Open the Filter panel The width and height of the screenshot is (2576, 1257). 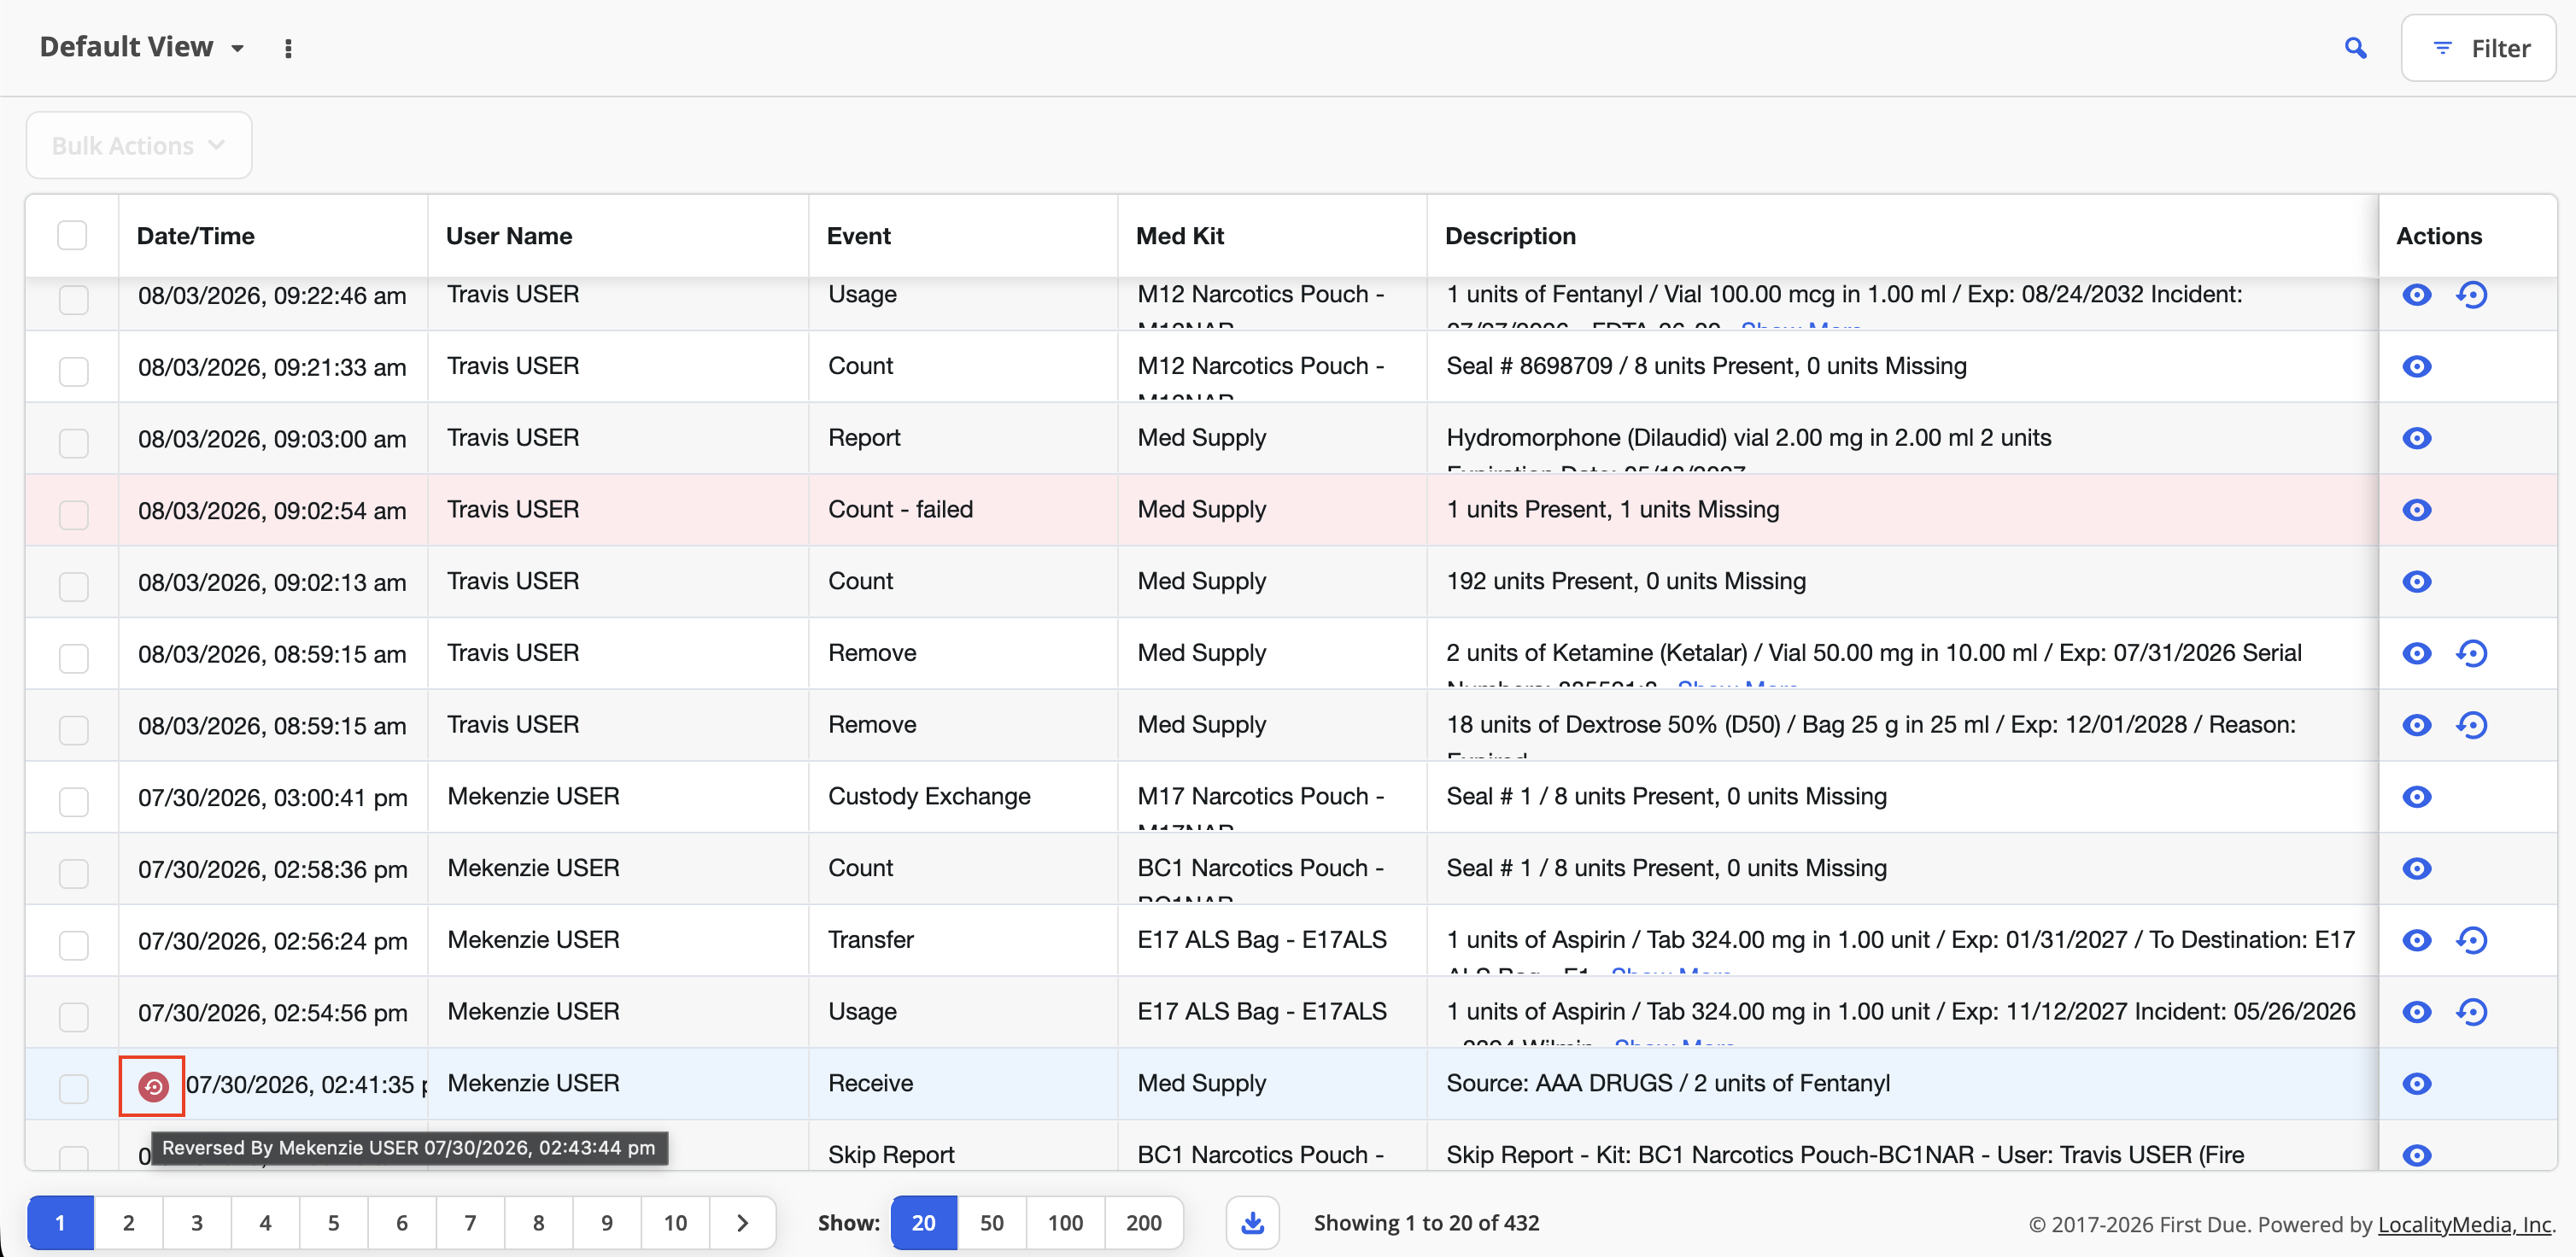pos(2478,48)
